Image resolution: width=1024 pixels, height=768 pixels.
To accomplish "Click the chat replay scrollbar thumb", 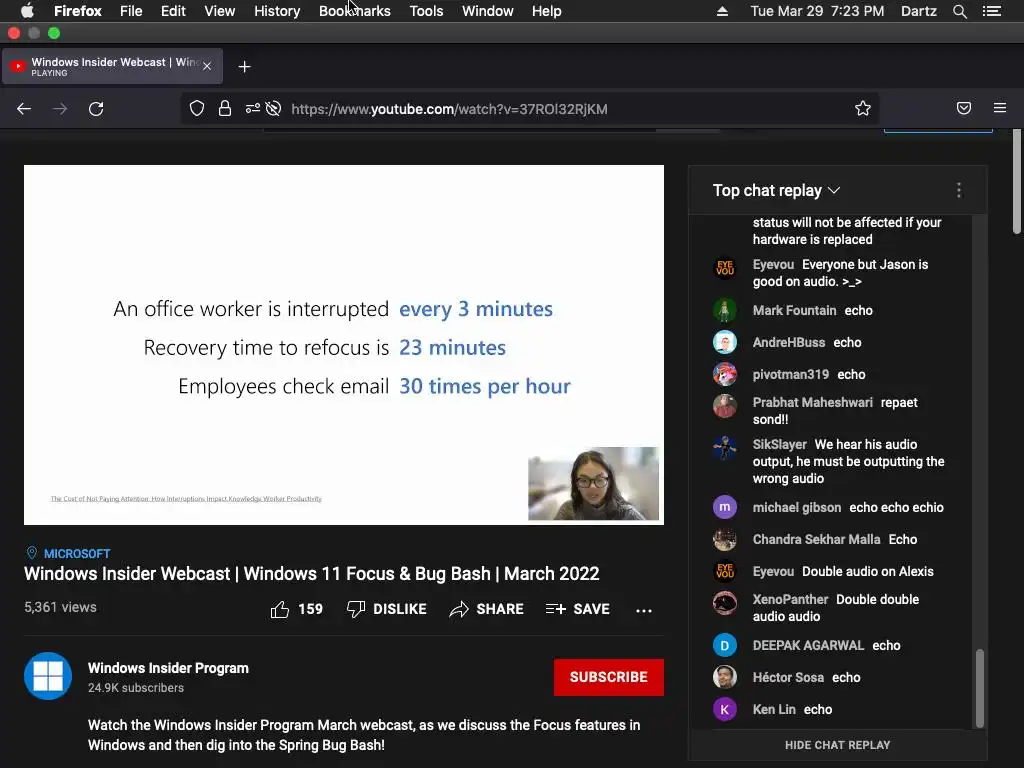I will (980, 688).
